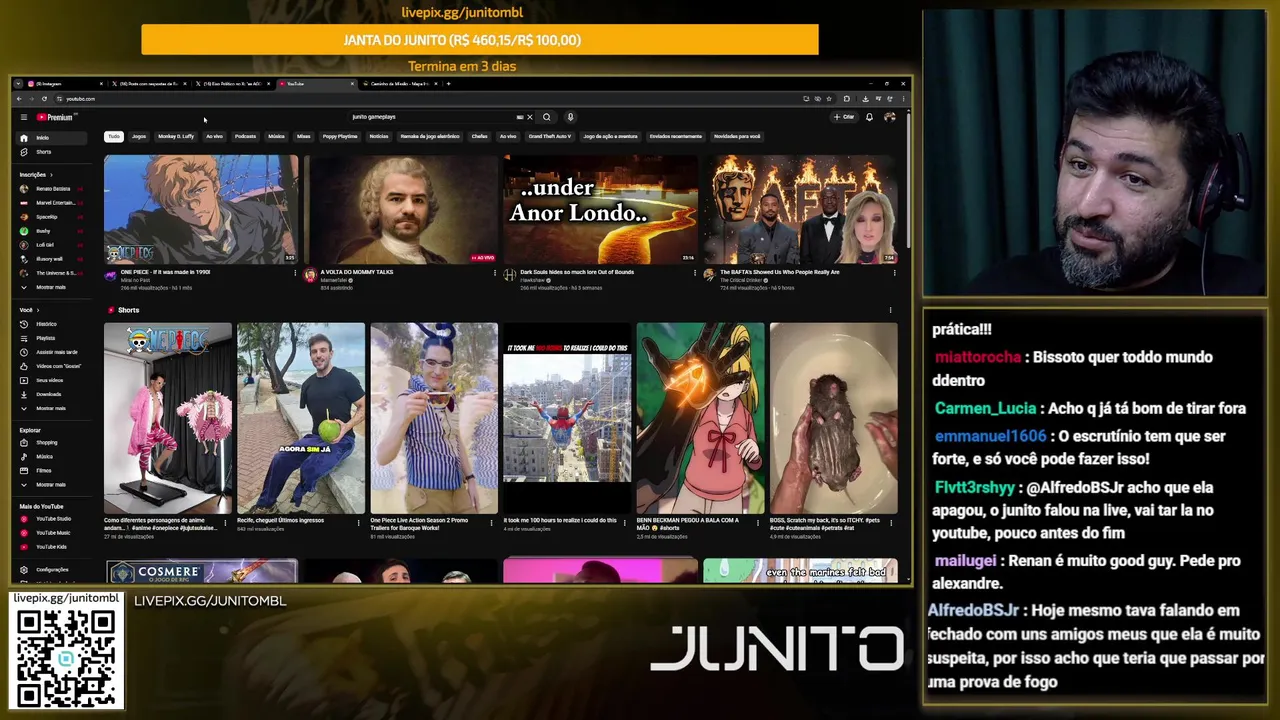Click the Criar button

[x=844, y=117]
